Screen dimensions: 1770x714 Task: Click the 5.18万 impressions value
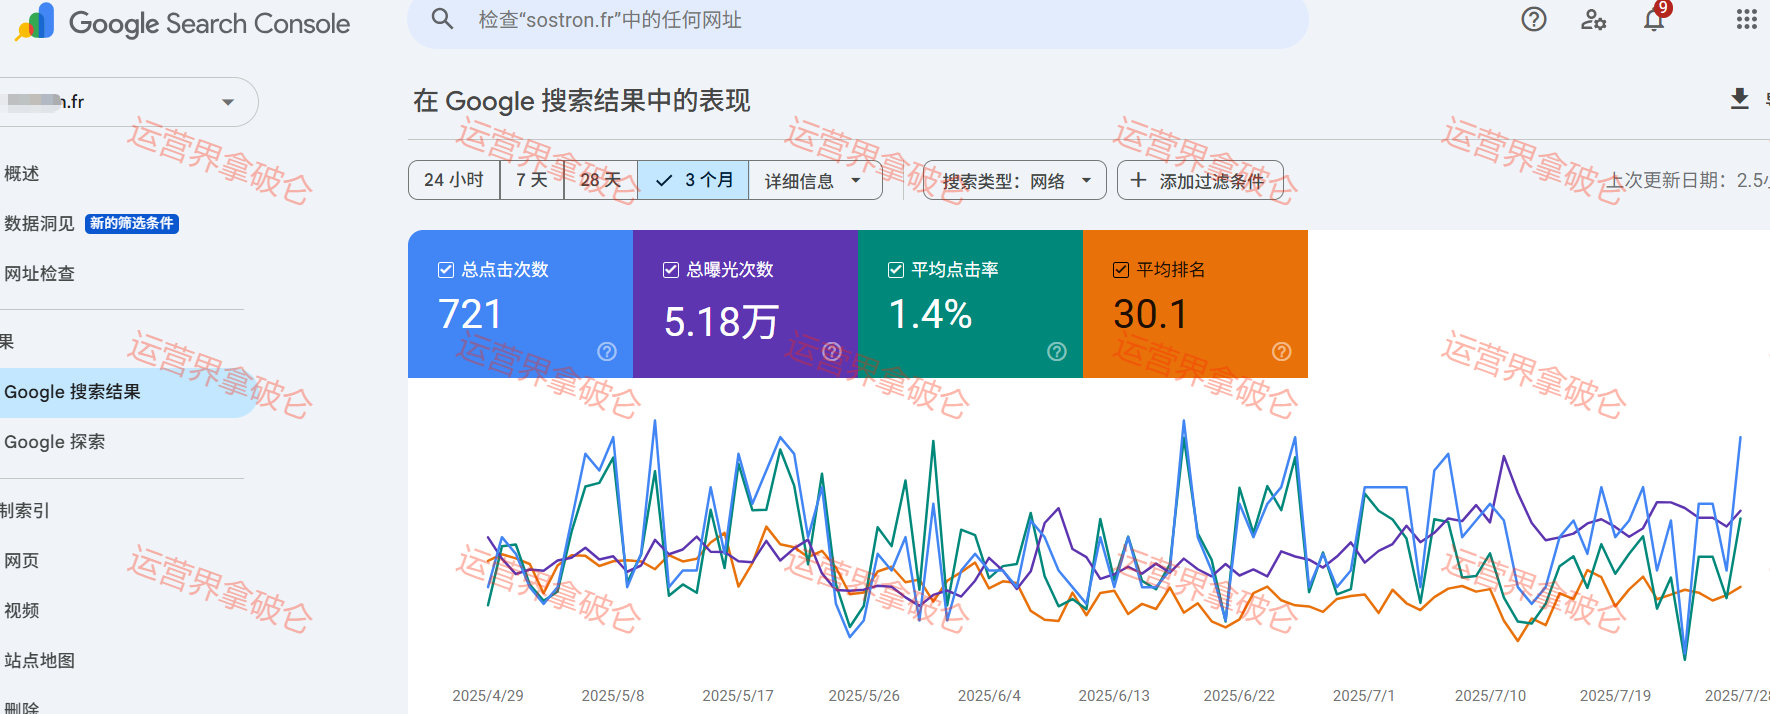click(721, 322)
